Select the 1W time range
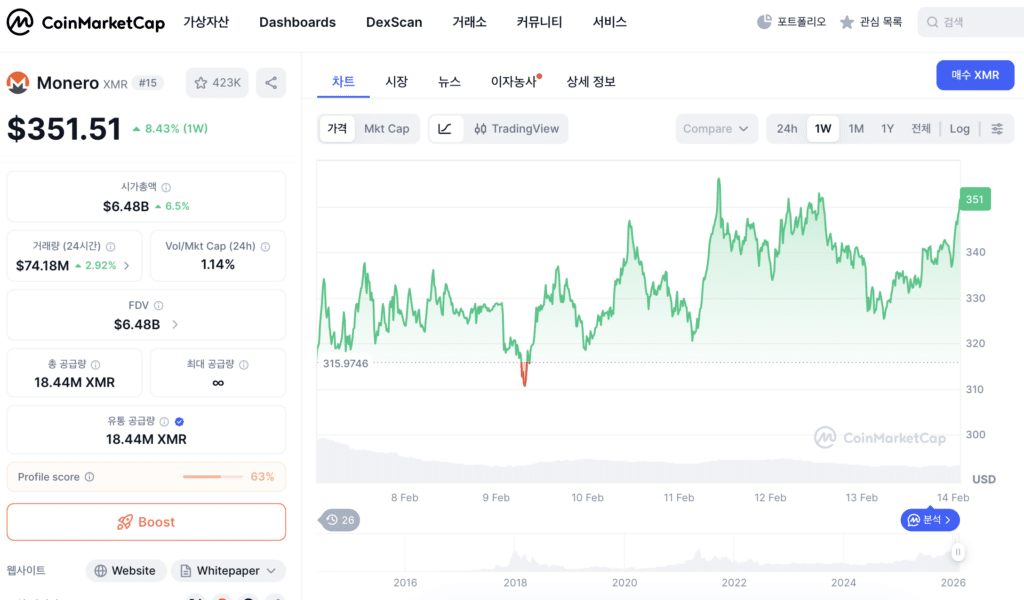Image resolution: width=1024 pixels, height=600 pixels. pyautogui.click(x=823, y=129)
